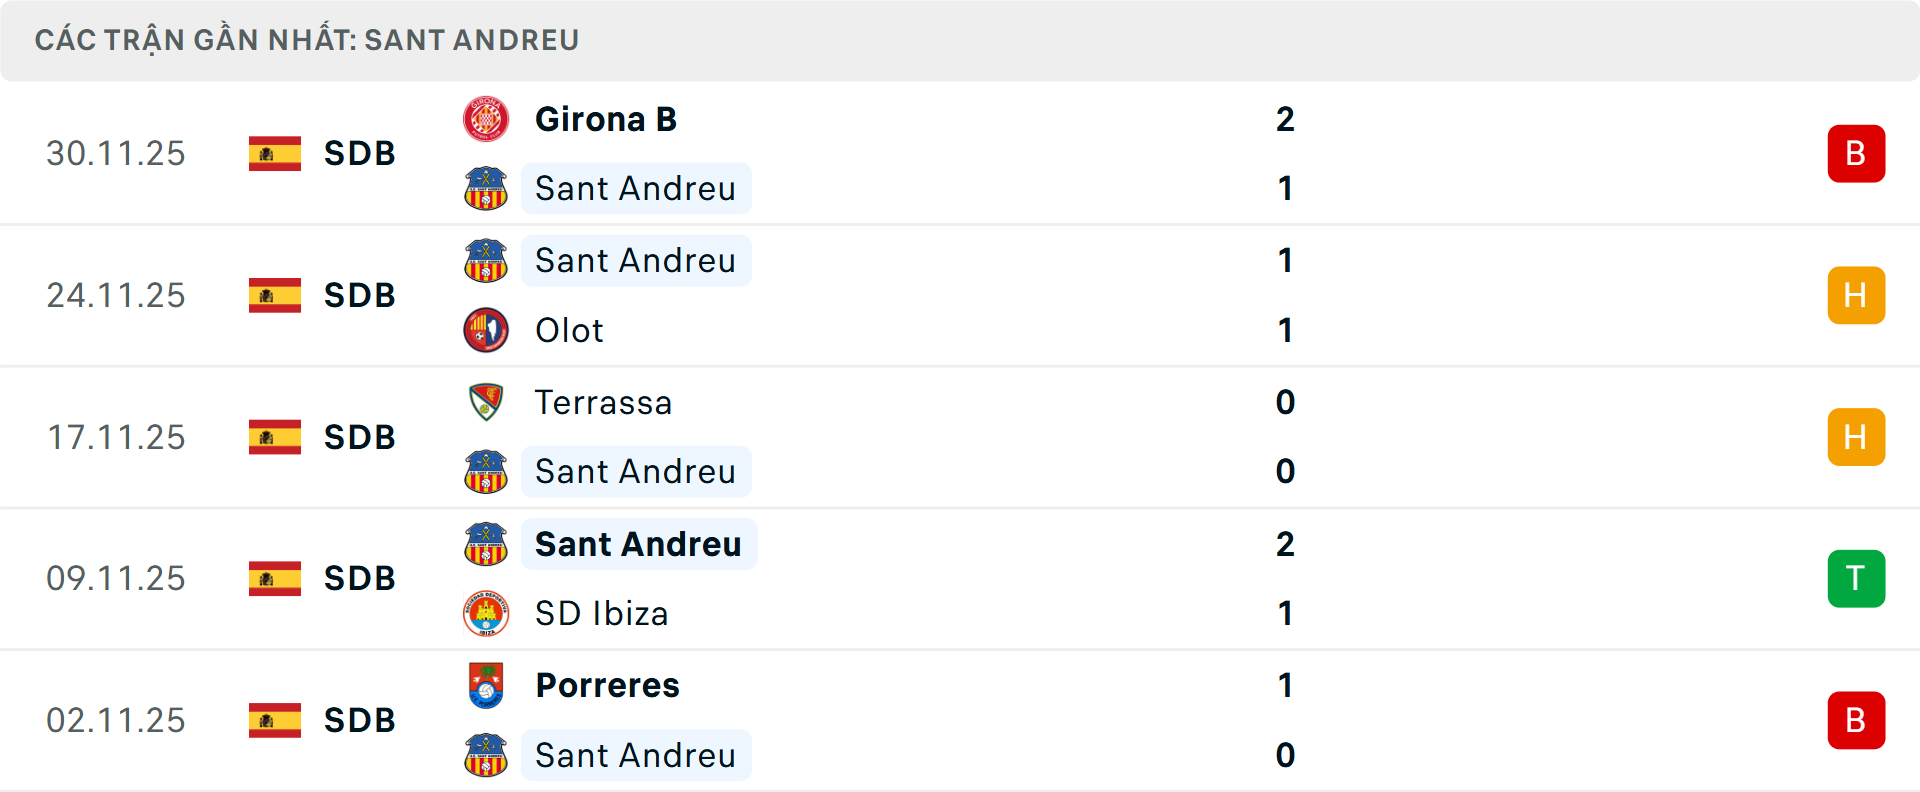Click the Girona B club crest
The width and height of the screenshot is (1920, 792).
click(x=486, y=119)
